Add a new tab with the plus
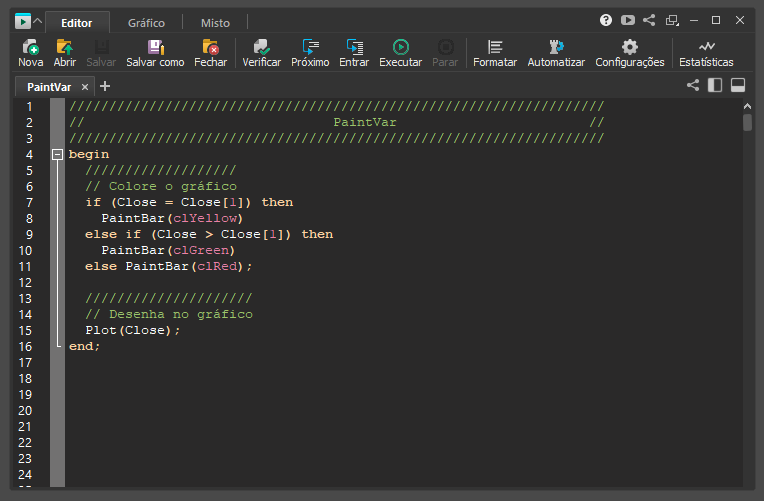 point(105,86)
